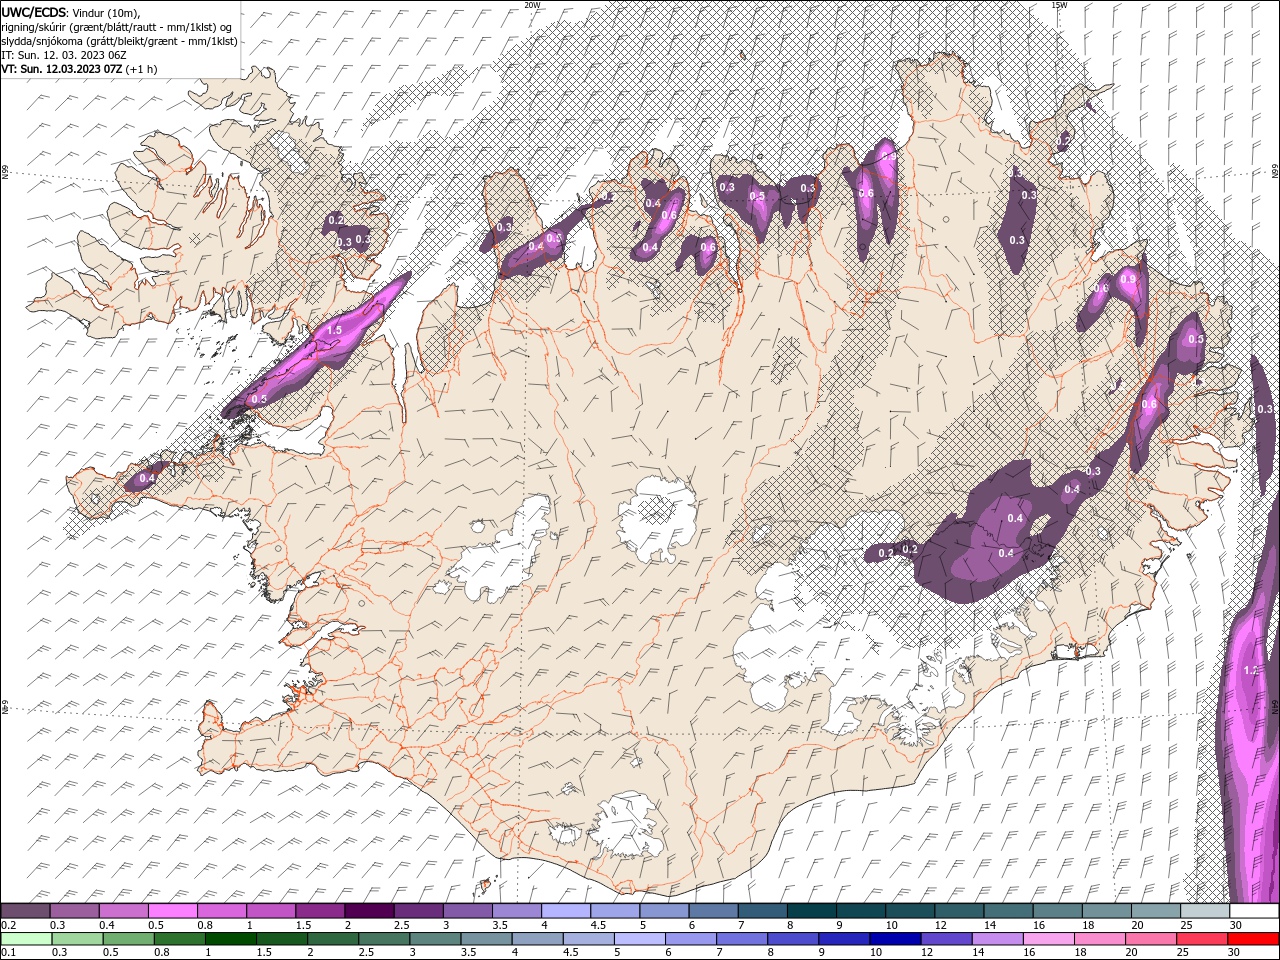1280x960 pixels.
Task: Select the bright pink 0.5–0.8 snow legend swatch
Action: (x=173, y=911)
